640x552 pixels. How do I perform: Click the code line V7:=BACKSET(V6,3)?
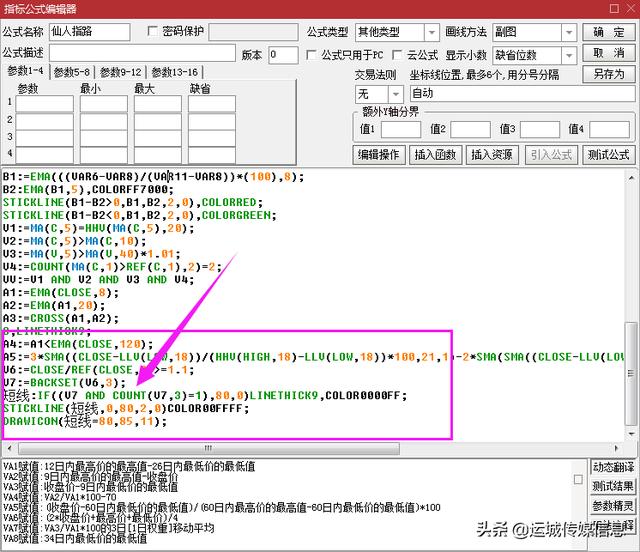(64, 383)
